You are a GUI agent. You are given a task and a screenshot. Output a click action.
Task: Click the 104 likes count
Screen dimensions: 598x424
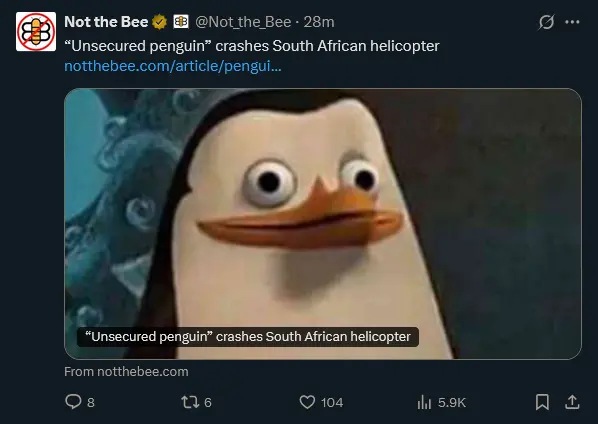tap(332, 402)
